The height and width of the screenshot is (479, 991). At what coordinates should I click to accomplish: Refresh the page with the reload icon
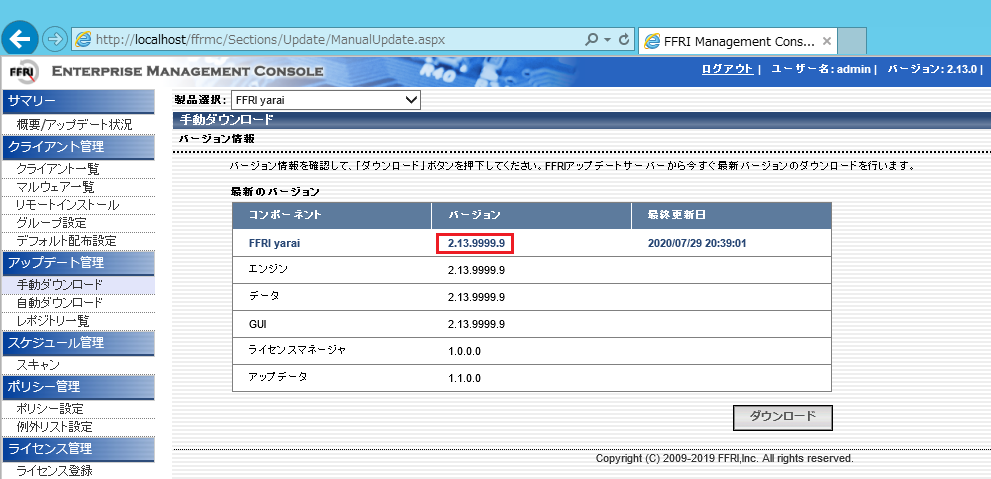[623, 39]
